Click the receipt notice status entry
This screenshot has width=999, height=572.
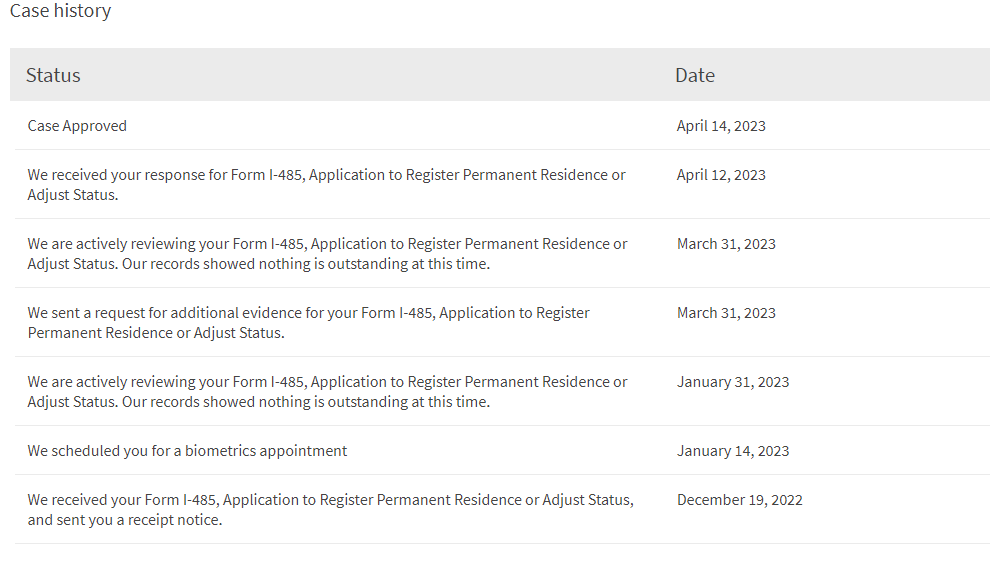coord(331,510)
